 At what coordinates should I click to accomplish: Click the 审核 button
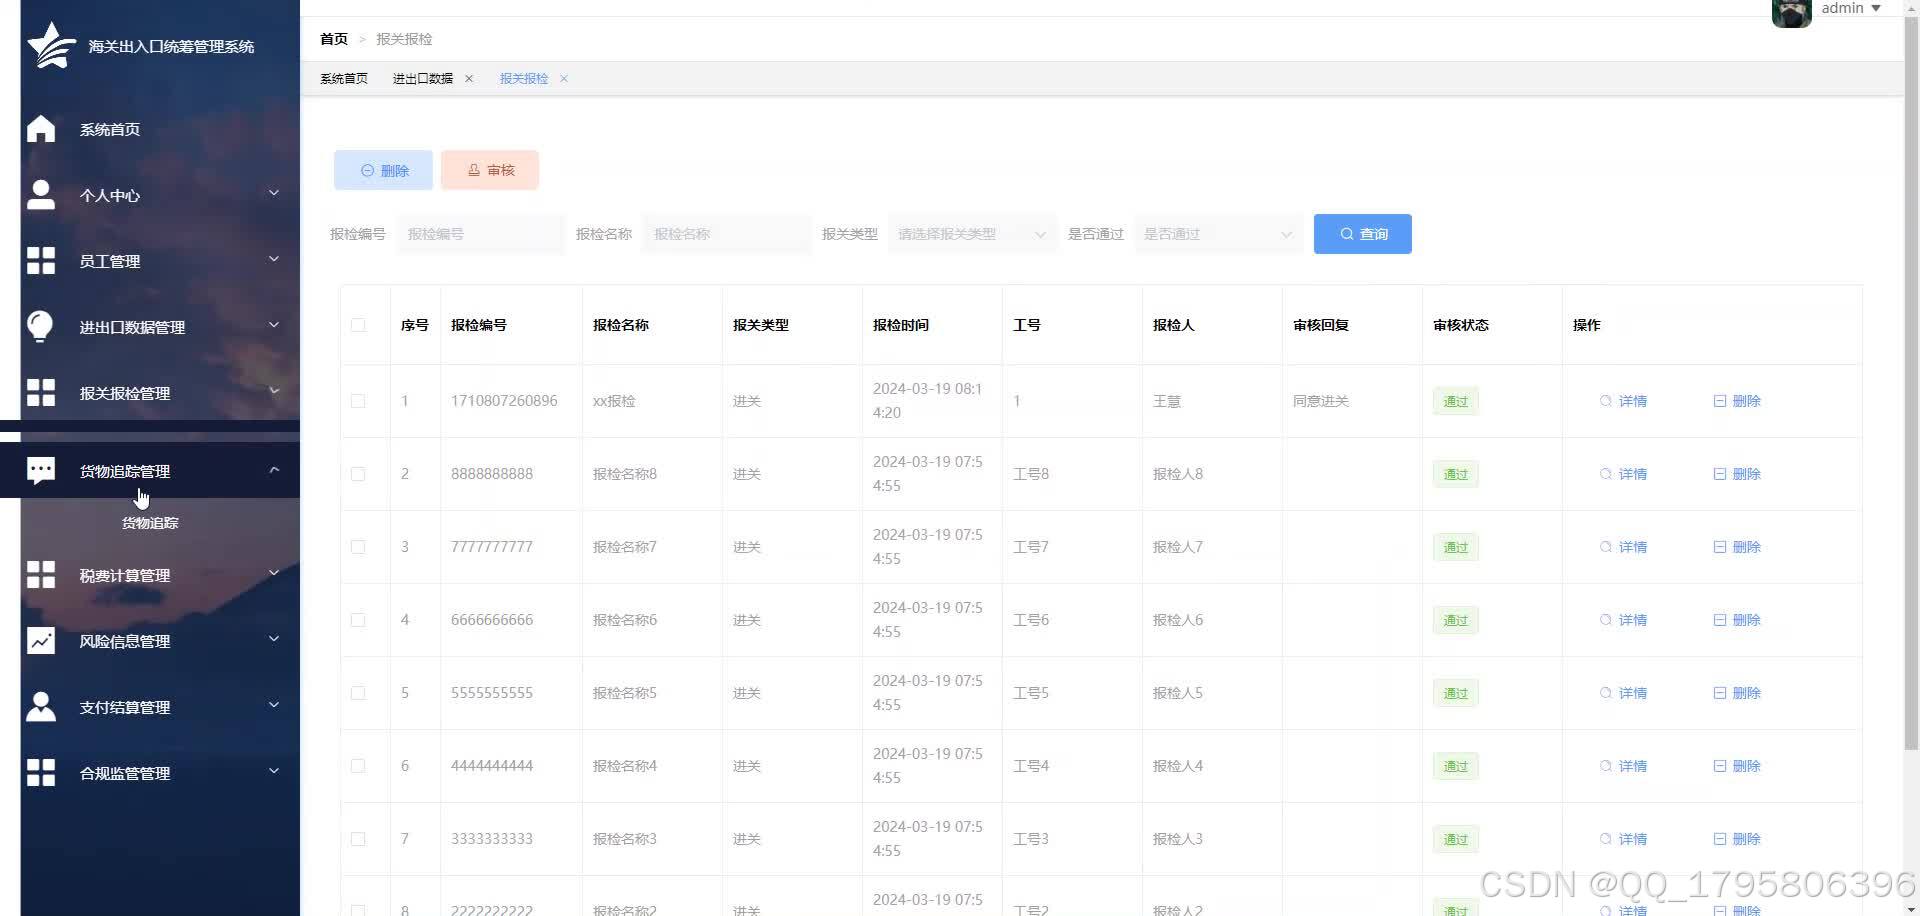(x=490, y=170)
